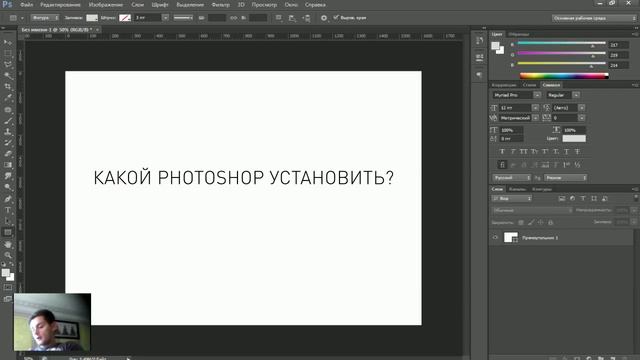Open the Окно menu

click(291, 5)
